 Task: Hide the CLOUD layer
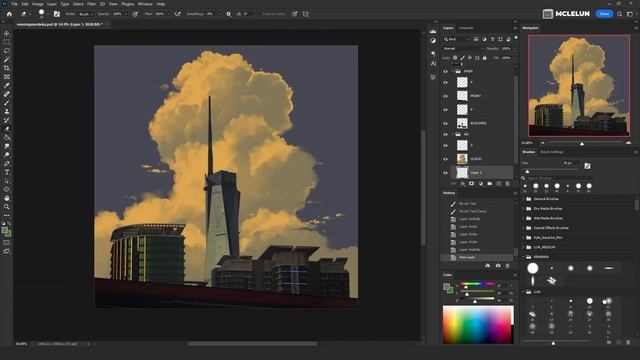445,159
